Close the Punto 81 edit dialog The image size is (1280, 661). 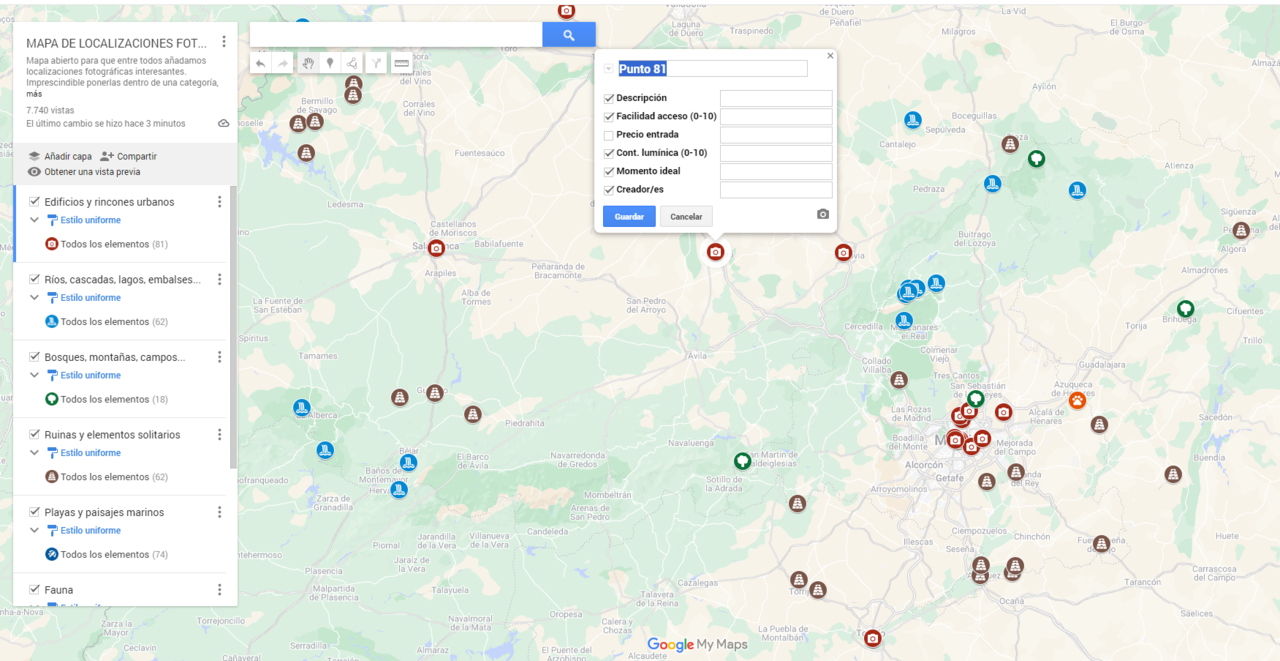coord(830,56)
